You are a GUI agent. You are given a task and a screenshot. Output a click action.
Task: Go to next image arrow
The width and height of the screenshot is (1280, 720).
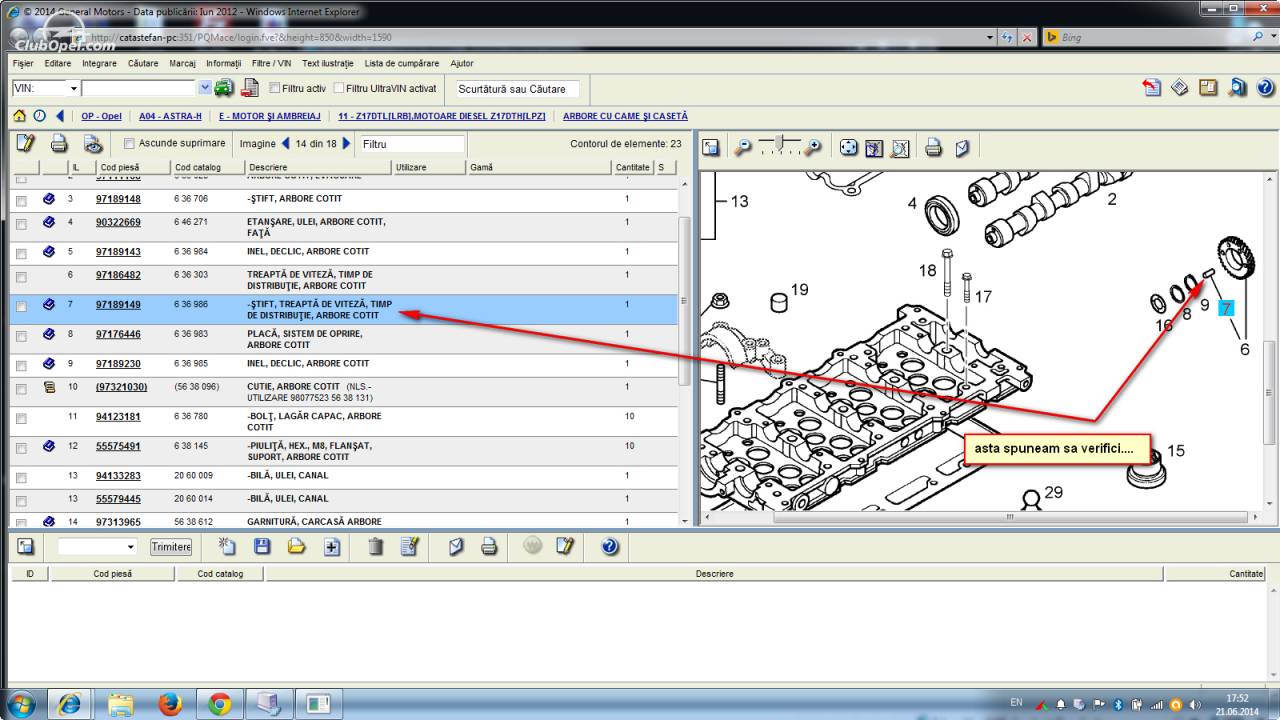(x=346, y=143)
